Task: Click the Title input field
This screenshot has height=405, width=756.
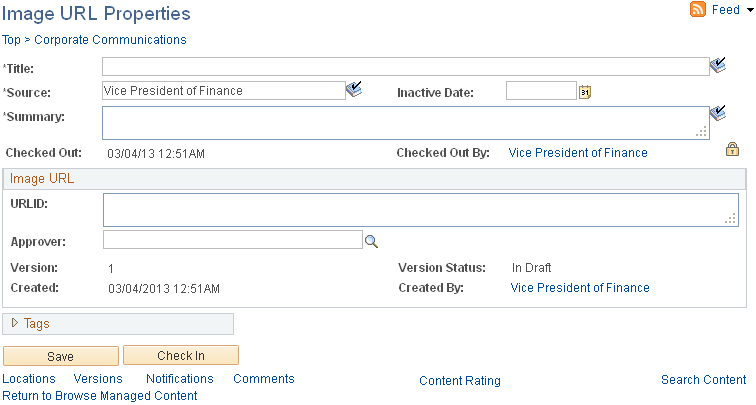Action: (405, 67)
